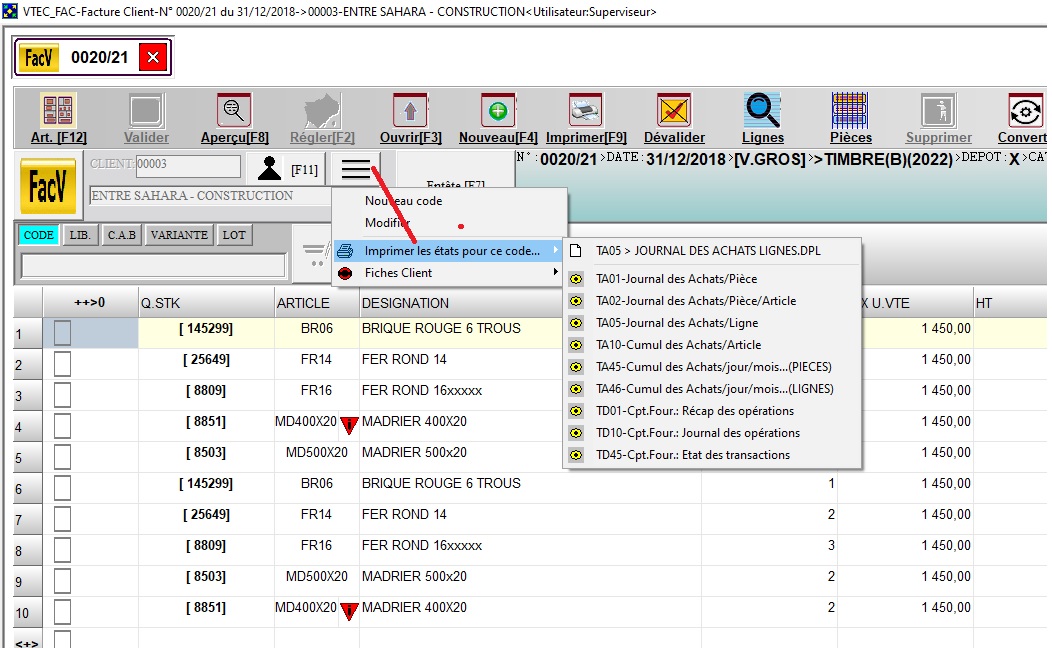
Task: Tick the checkbox in row 1
Action: 62,333
